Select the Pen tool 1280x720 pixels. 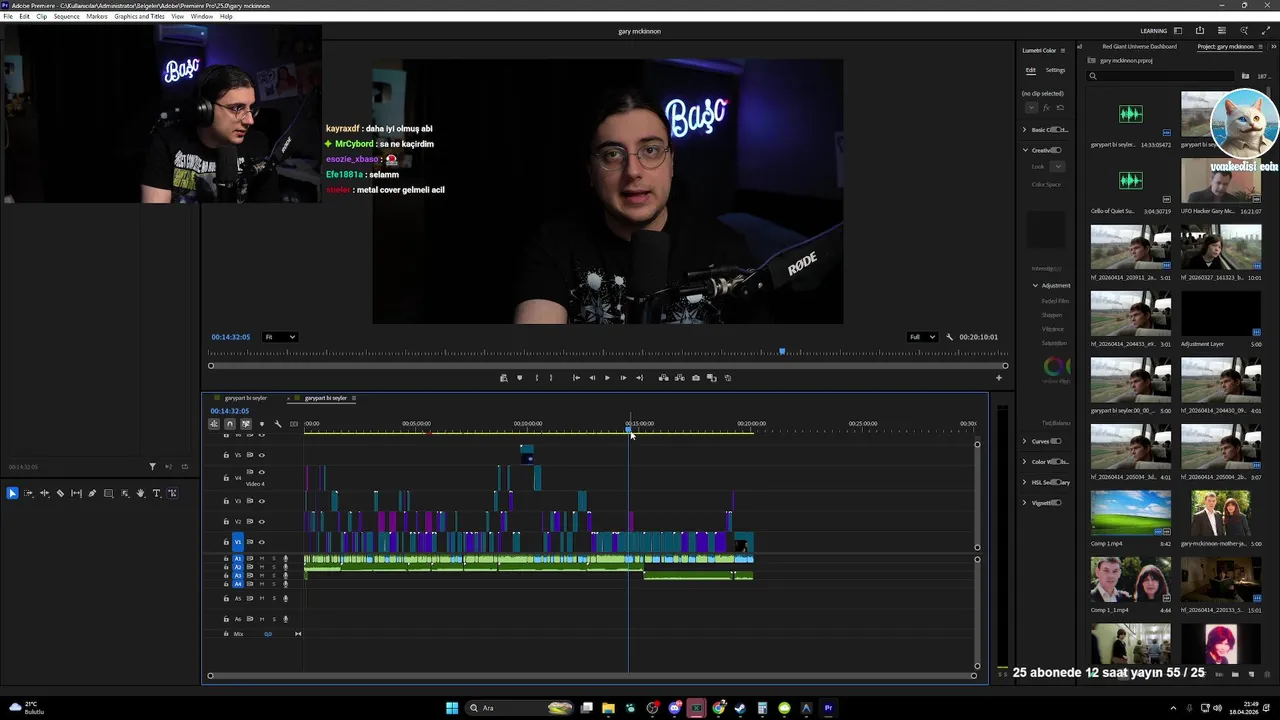point(92,493)
